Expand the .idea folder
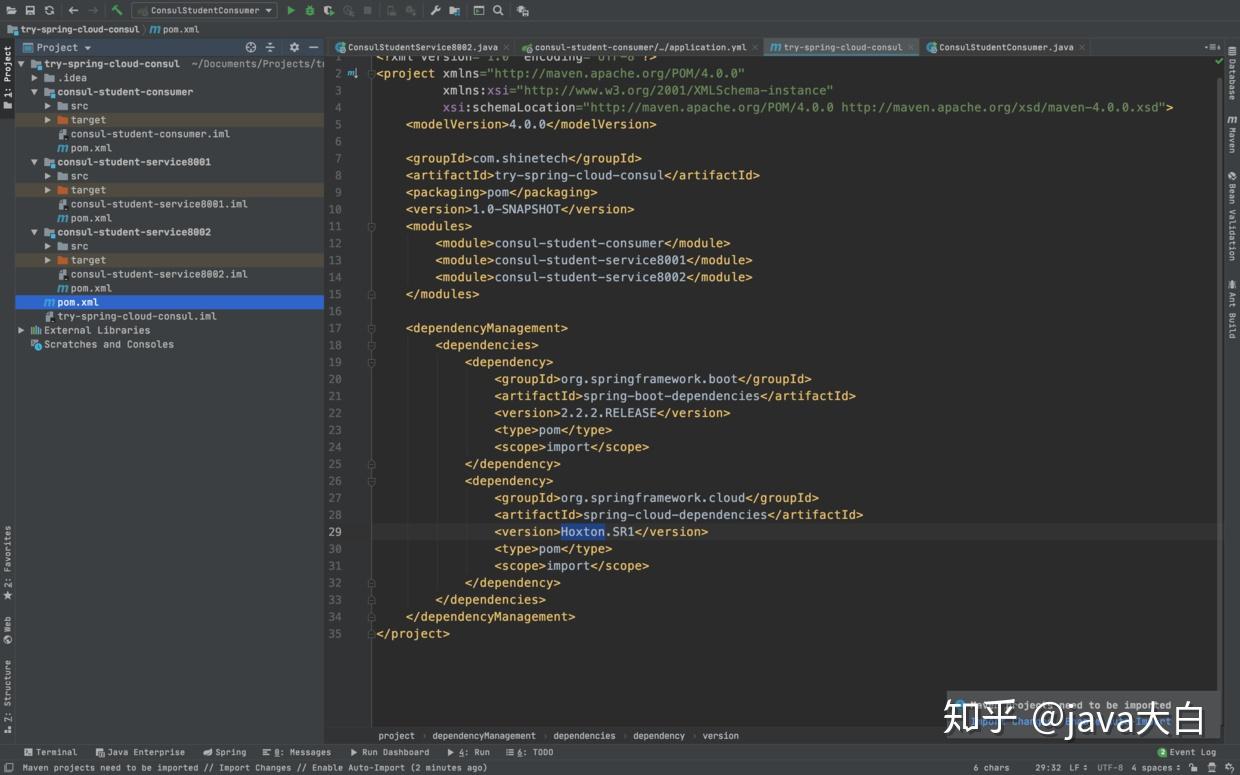The width and height of the screenshot is (1240, 775). coord(35,77)
